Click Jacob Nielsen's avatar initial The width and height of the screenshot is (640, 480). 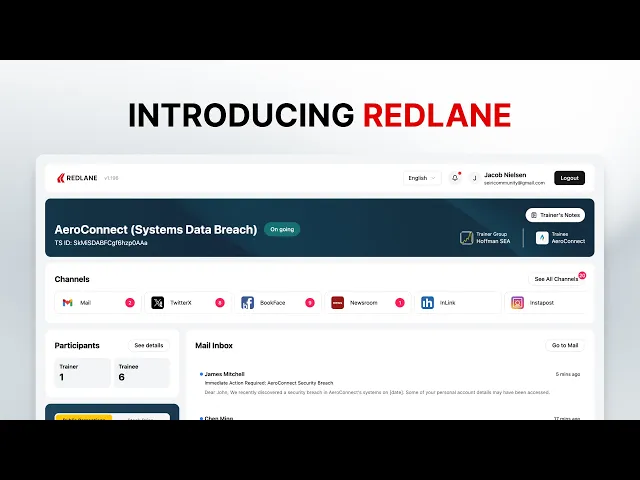coord(474,178)
